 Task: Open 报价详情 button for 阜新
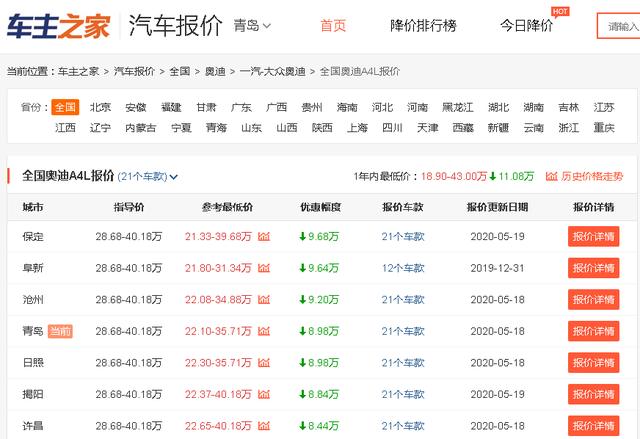coord(593,268)
